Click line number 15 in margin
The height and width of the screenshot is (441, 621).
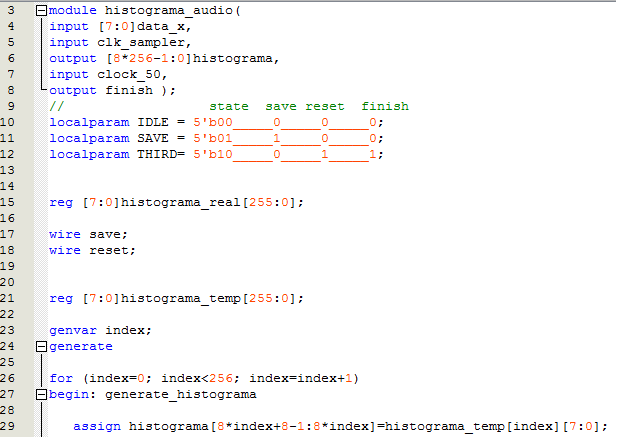coord(7,202)
